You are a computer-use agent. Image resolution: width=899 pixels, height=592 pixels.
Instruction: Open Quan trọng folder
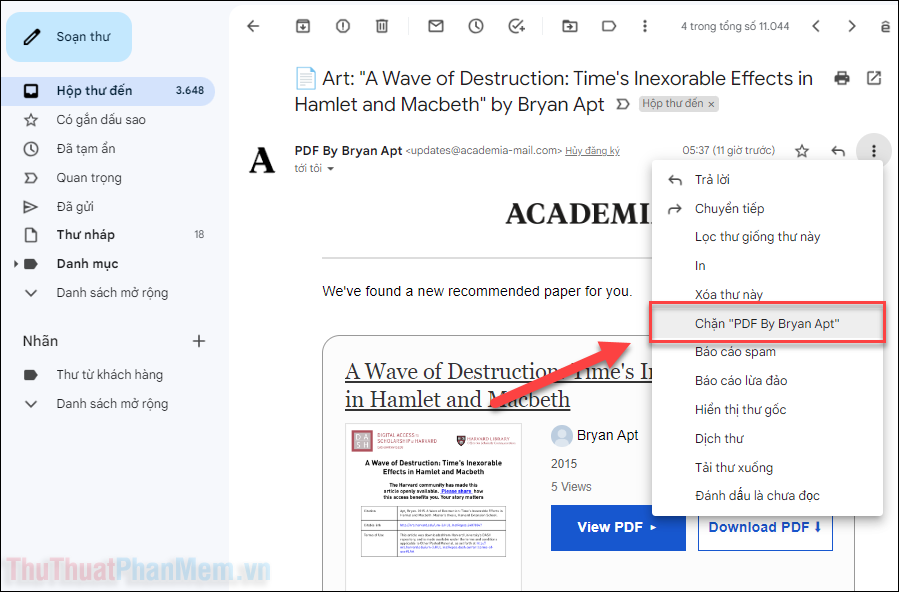pos(108,178)
